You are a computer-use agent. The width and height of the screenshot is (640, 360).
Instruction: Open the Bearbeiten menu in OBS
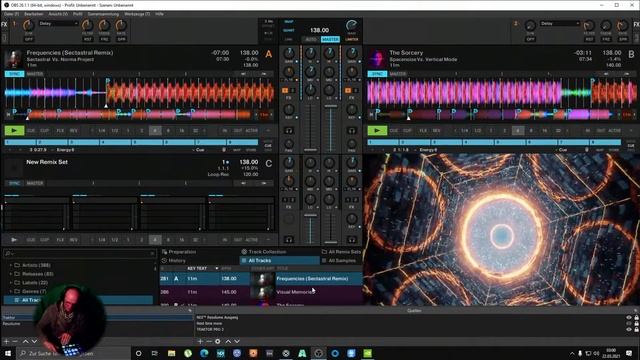tap(34, 14)
